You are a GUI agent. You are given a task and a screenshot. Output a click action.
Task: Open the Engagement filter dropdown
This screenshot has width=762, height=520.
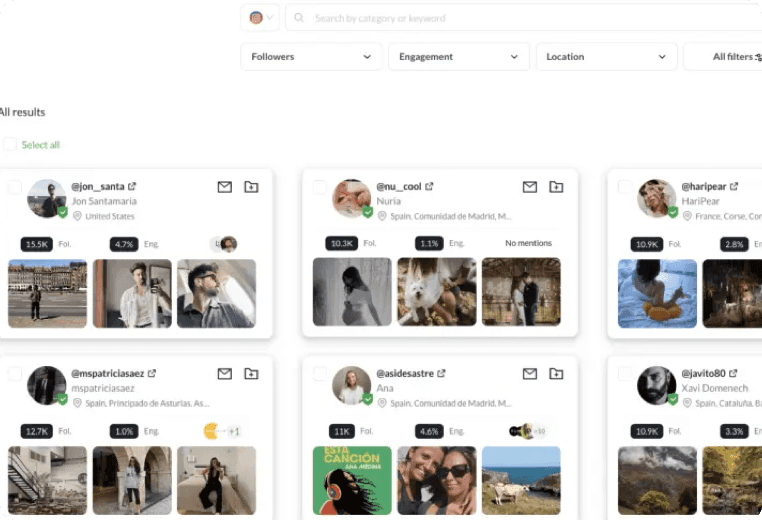coord(459,57)
